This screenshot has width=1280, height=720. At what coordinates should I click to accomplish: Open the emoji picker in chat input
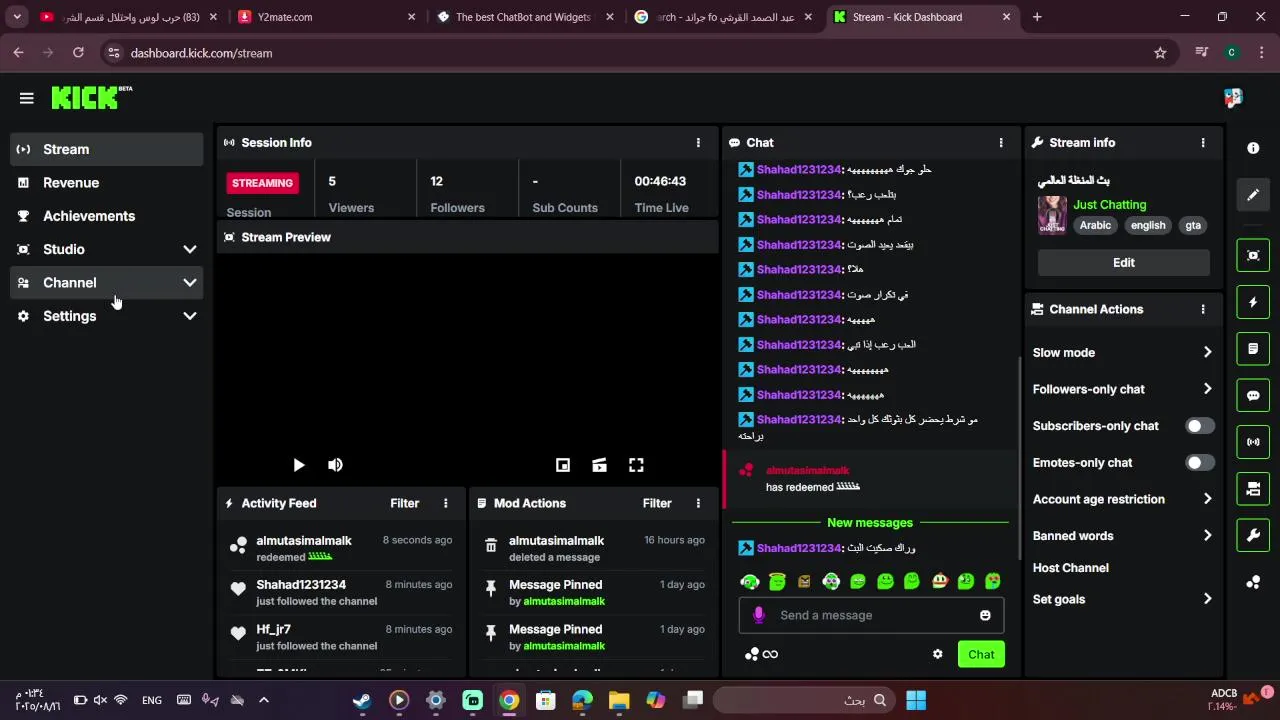point(985,615)
